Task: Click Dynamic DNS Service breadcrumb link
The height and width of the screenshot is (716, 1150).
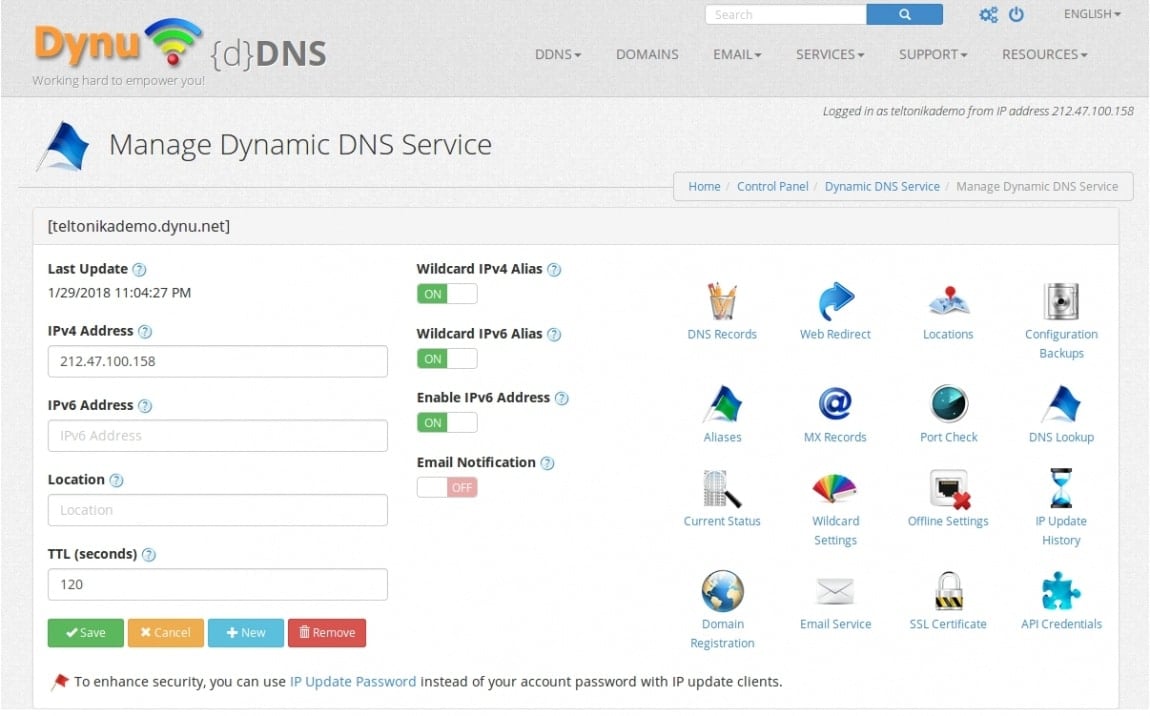Action: [x=882, y=186]
